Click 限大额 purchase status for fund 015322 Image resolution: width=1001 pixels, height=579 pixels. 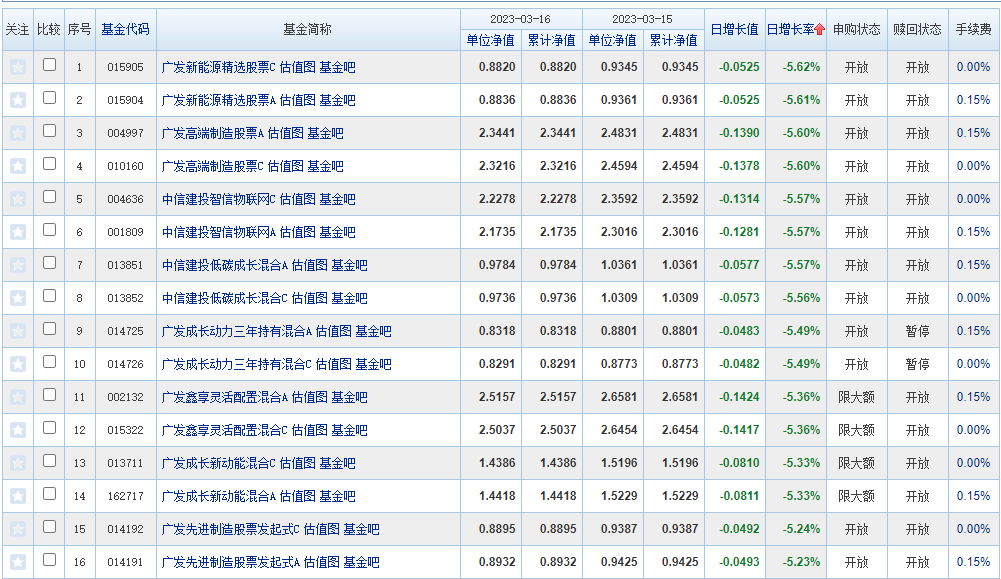click(x=856, y=430)
